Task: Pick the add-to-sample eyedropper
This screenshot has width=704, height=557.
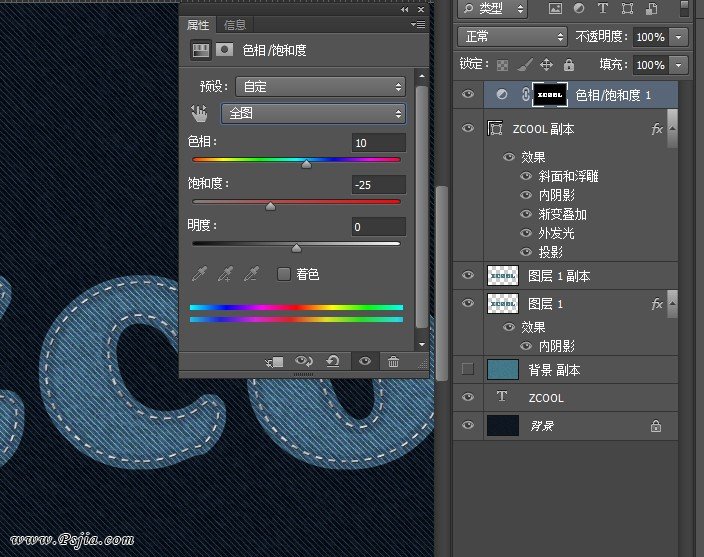Action: click(x=225, y=273)
